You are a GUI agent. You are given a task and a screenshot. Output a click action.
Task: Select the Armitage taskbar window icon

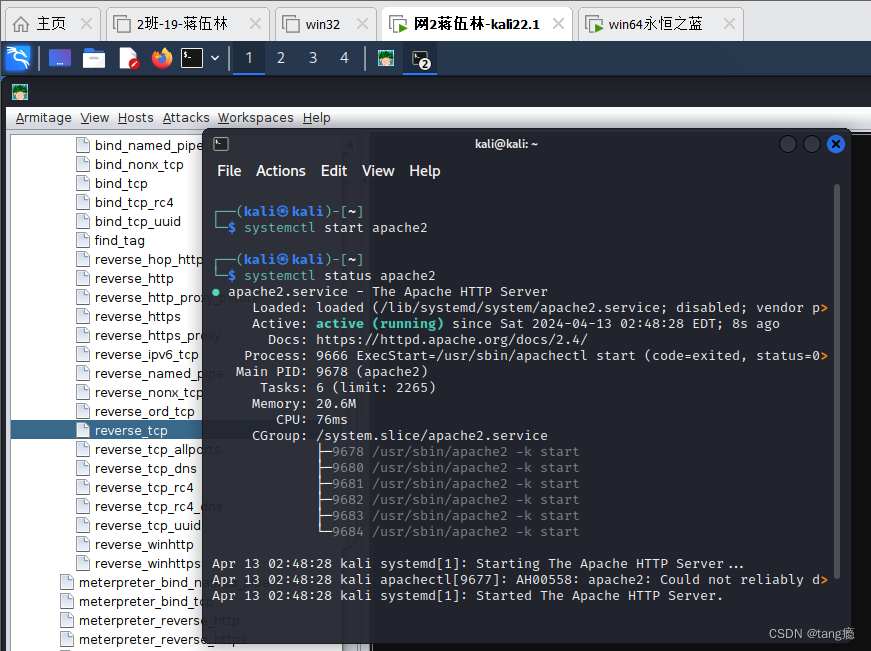tap(386, 58)
